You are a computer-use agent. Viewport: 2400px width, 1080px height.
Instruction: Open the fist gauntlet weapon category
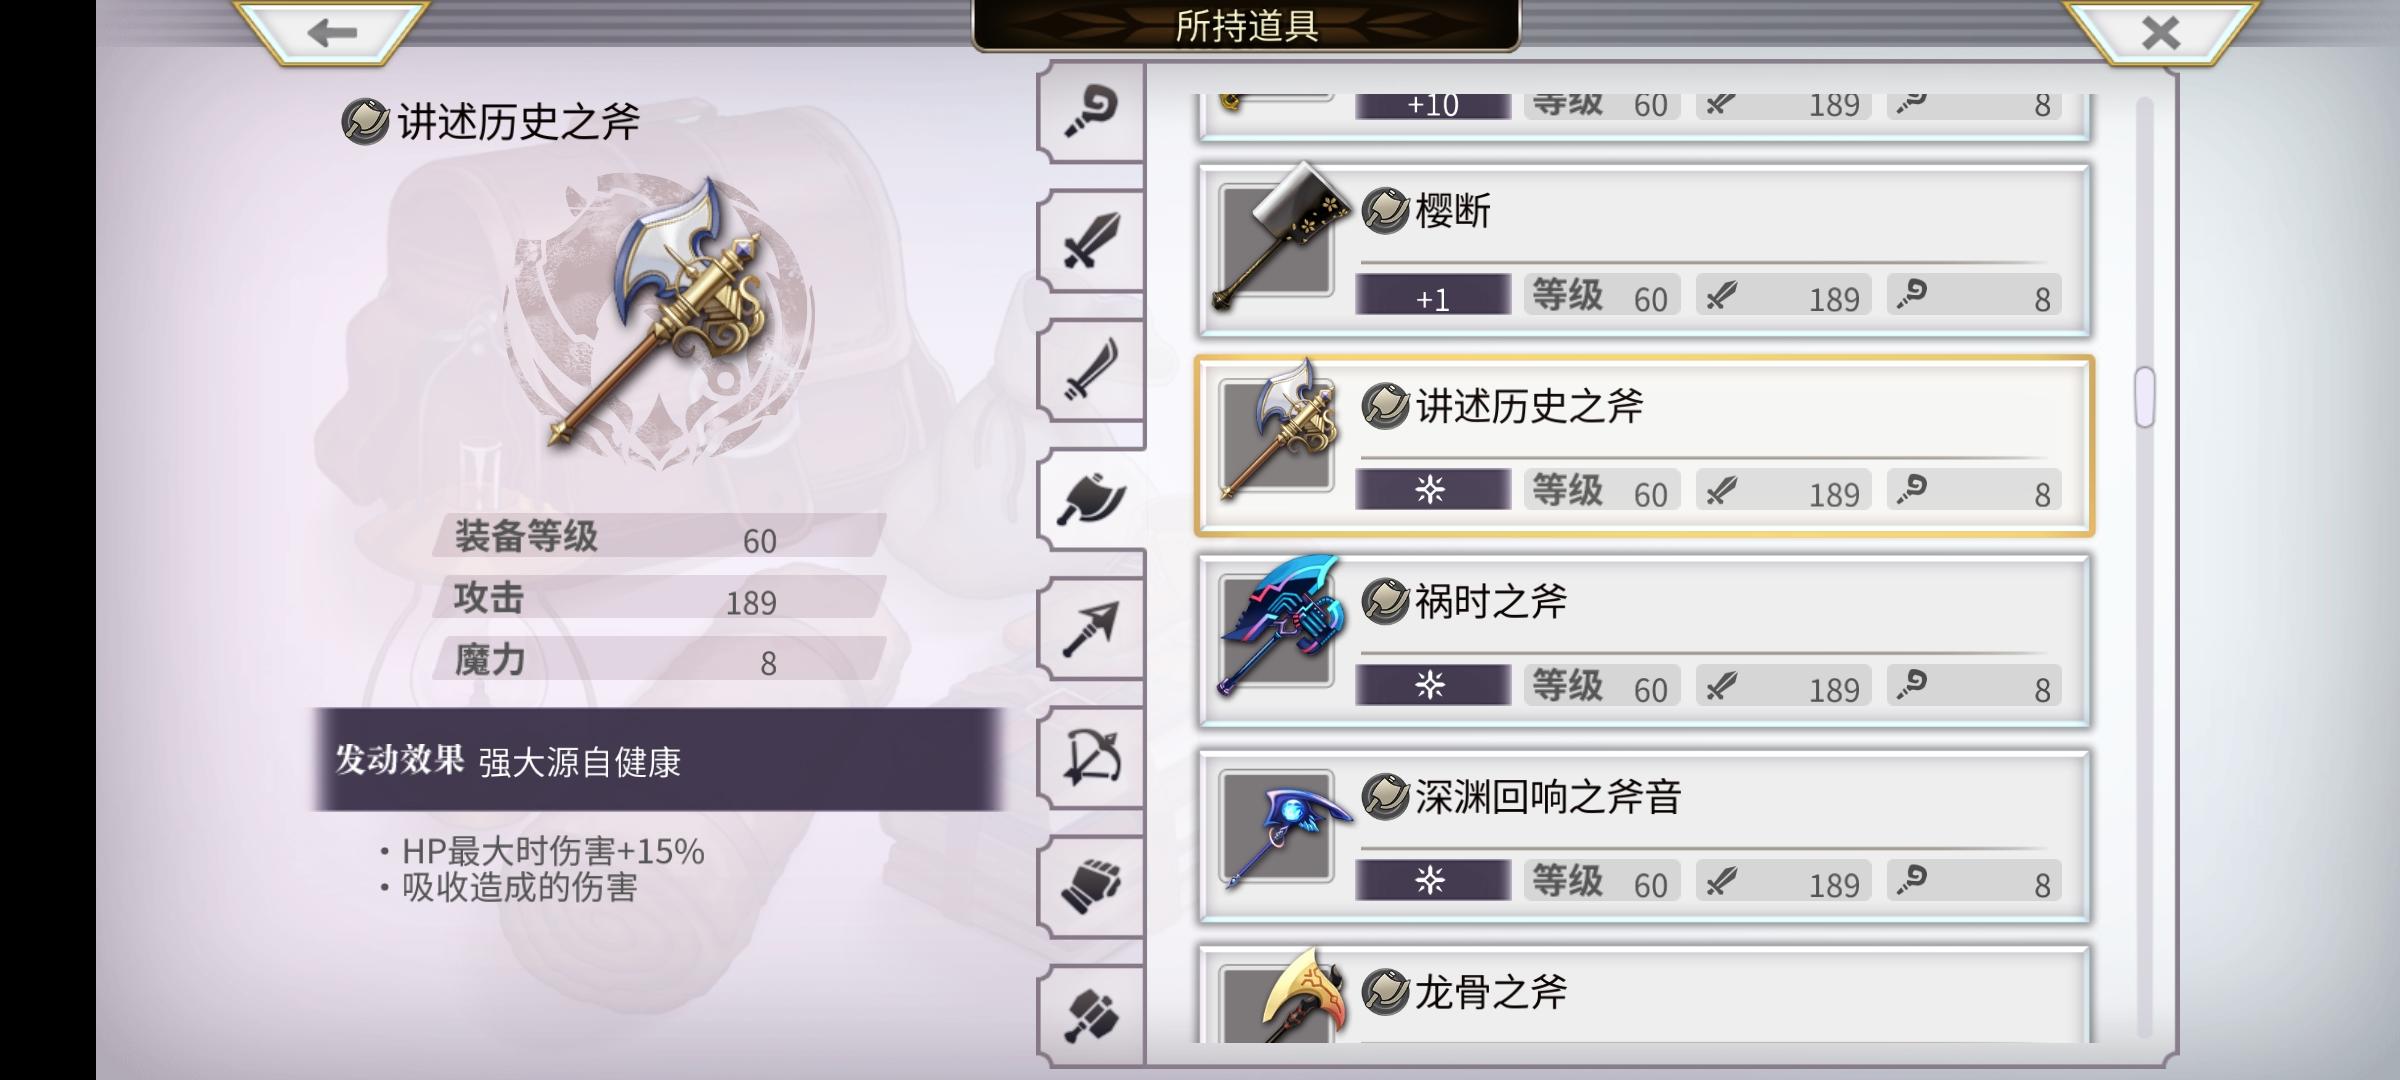[1091, 887]
